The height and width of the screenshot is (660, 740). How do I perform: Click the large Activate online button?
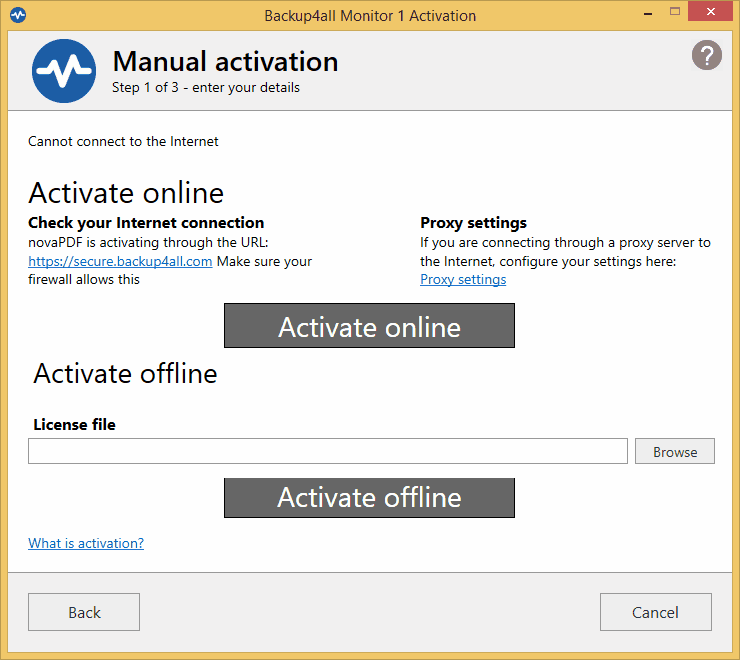(x=369, y=326)
